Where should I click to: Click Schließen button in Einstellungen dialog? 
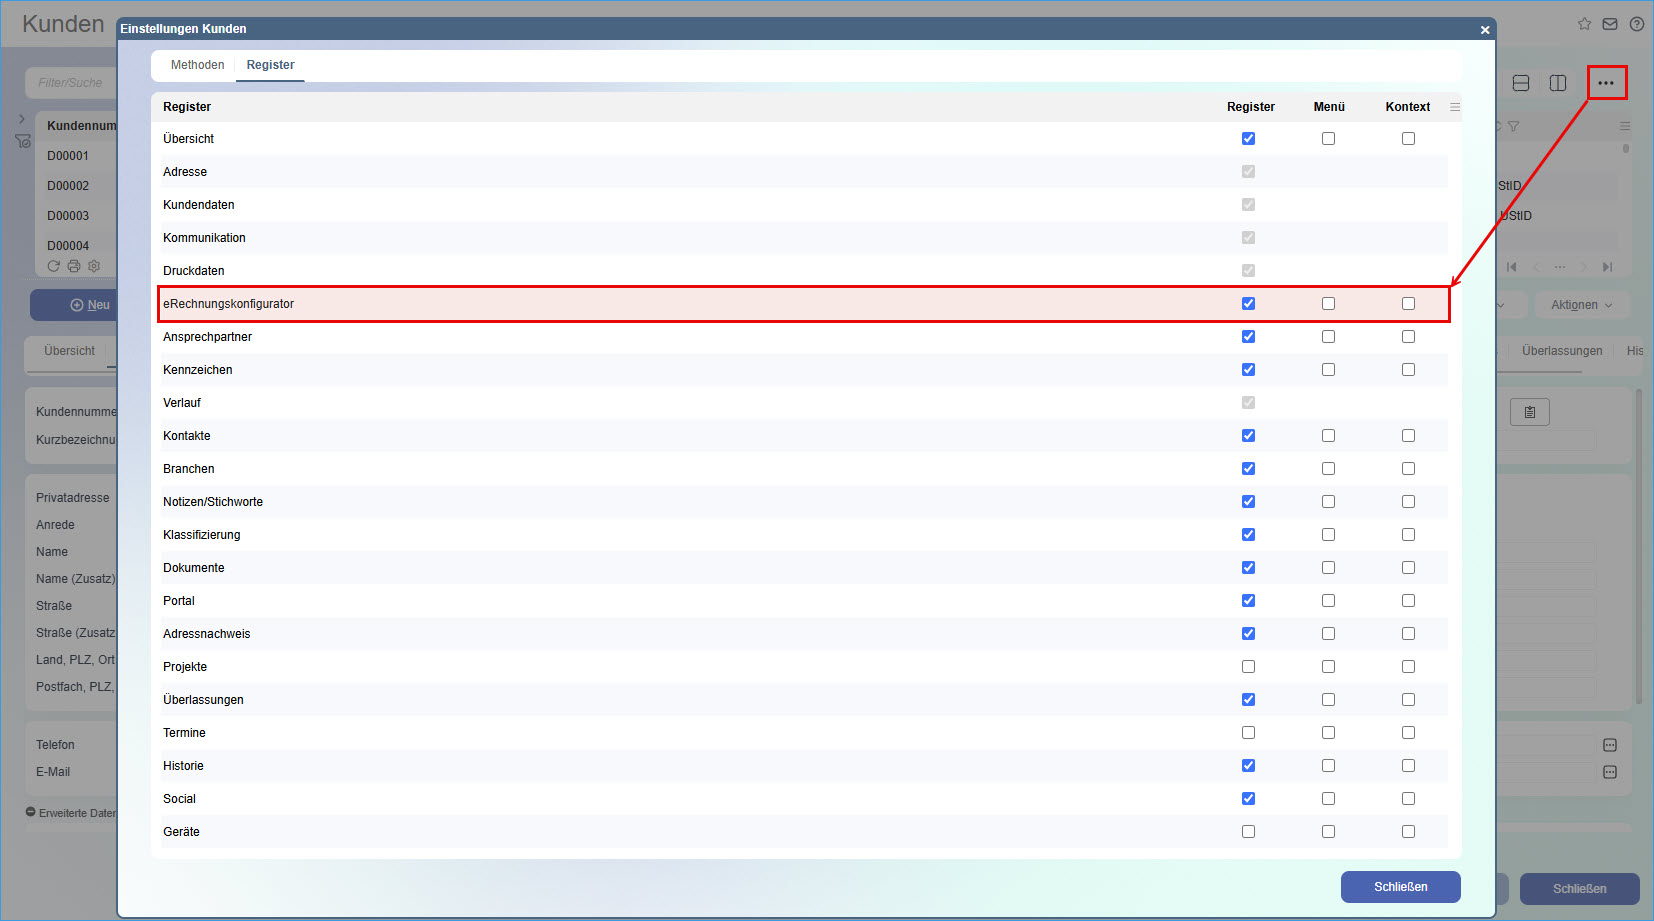point(1400,887)
